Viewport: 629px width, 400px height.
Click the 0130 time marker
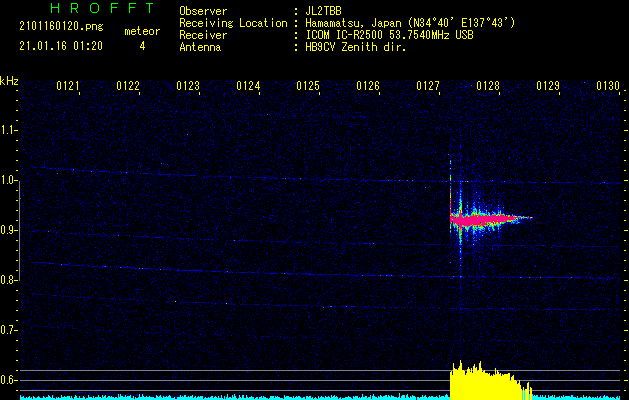[x=608, y=86]
